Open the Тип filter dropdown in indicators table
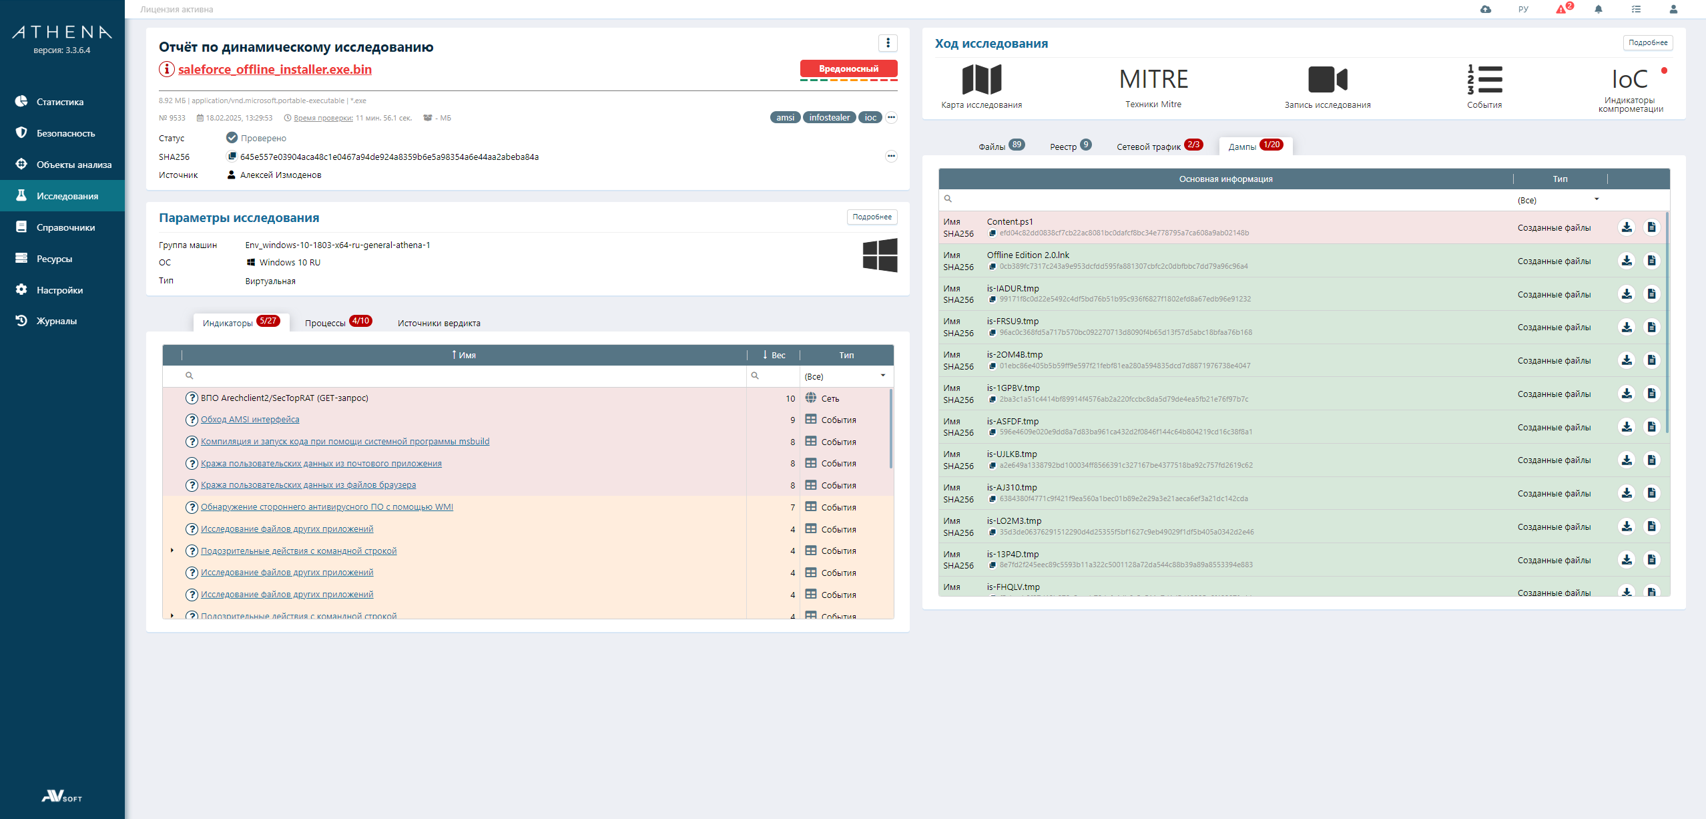Viewport: 1706px width, 819px height. pyautogui.click(x=845, y=376)
